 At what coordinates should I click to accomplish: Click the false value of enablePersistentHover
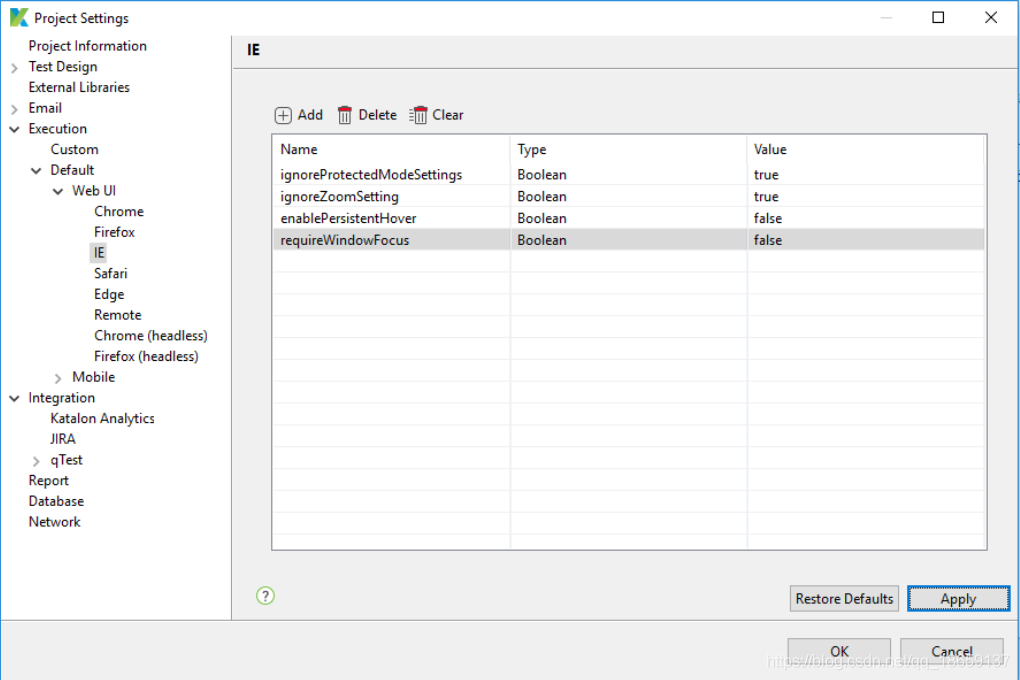coord(768,219)
